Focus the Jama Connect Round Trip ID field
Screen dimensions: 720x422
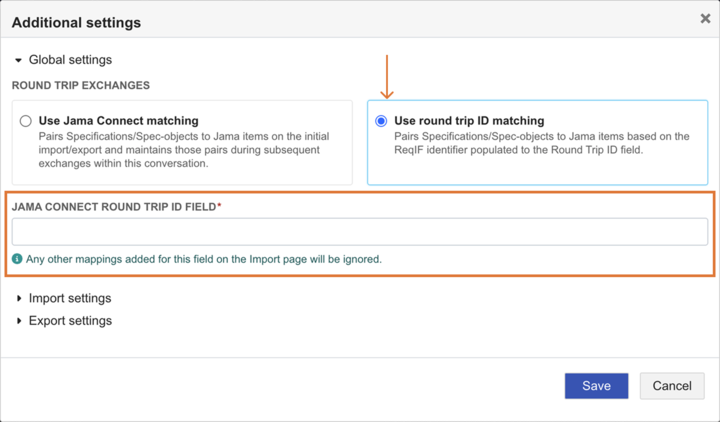[359, 232]
